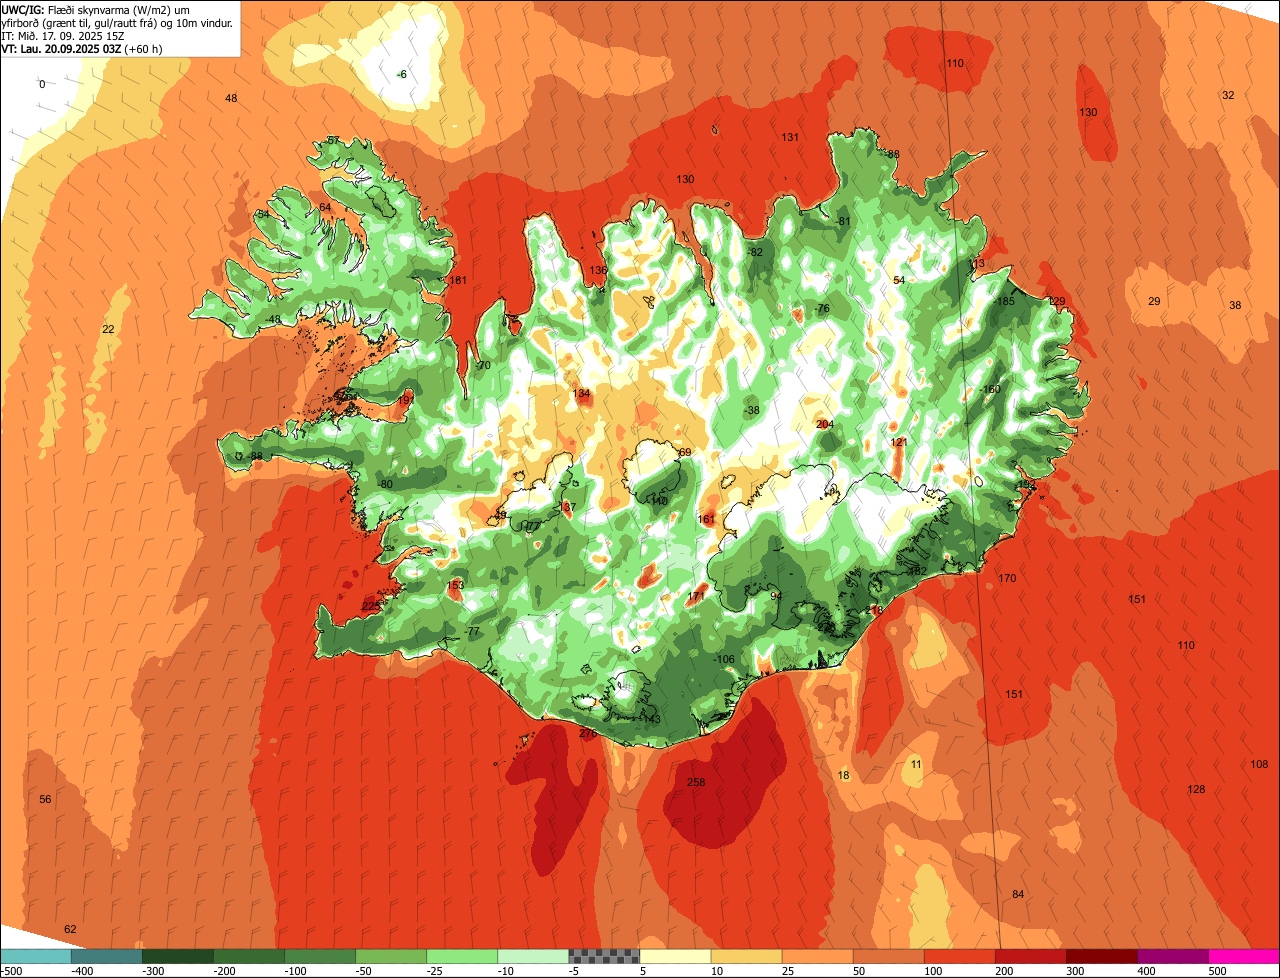Image resolution: width=1280 pixels, height=978 pixels.
Task: Click the '32' value in the northeast corner
Action: tap(1228, 95)
